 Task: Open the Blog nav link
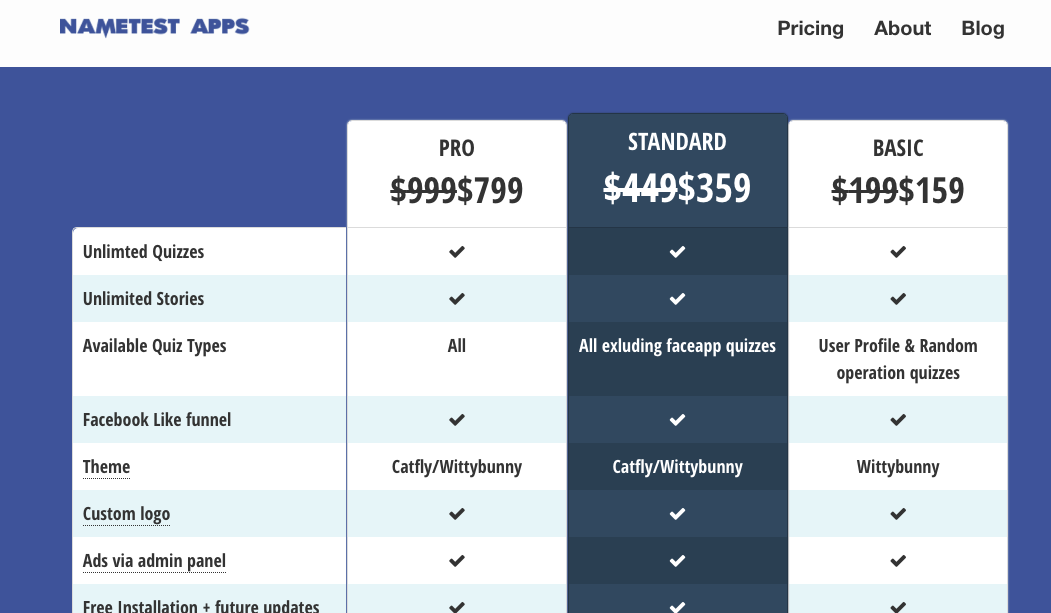tap(983, 28)
